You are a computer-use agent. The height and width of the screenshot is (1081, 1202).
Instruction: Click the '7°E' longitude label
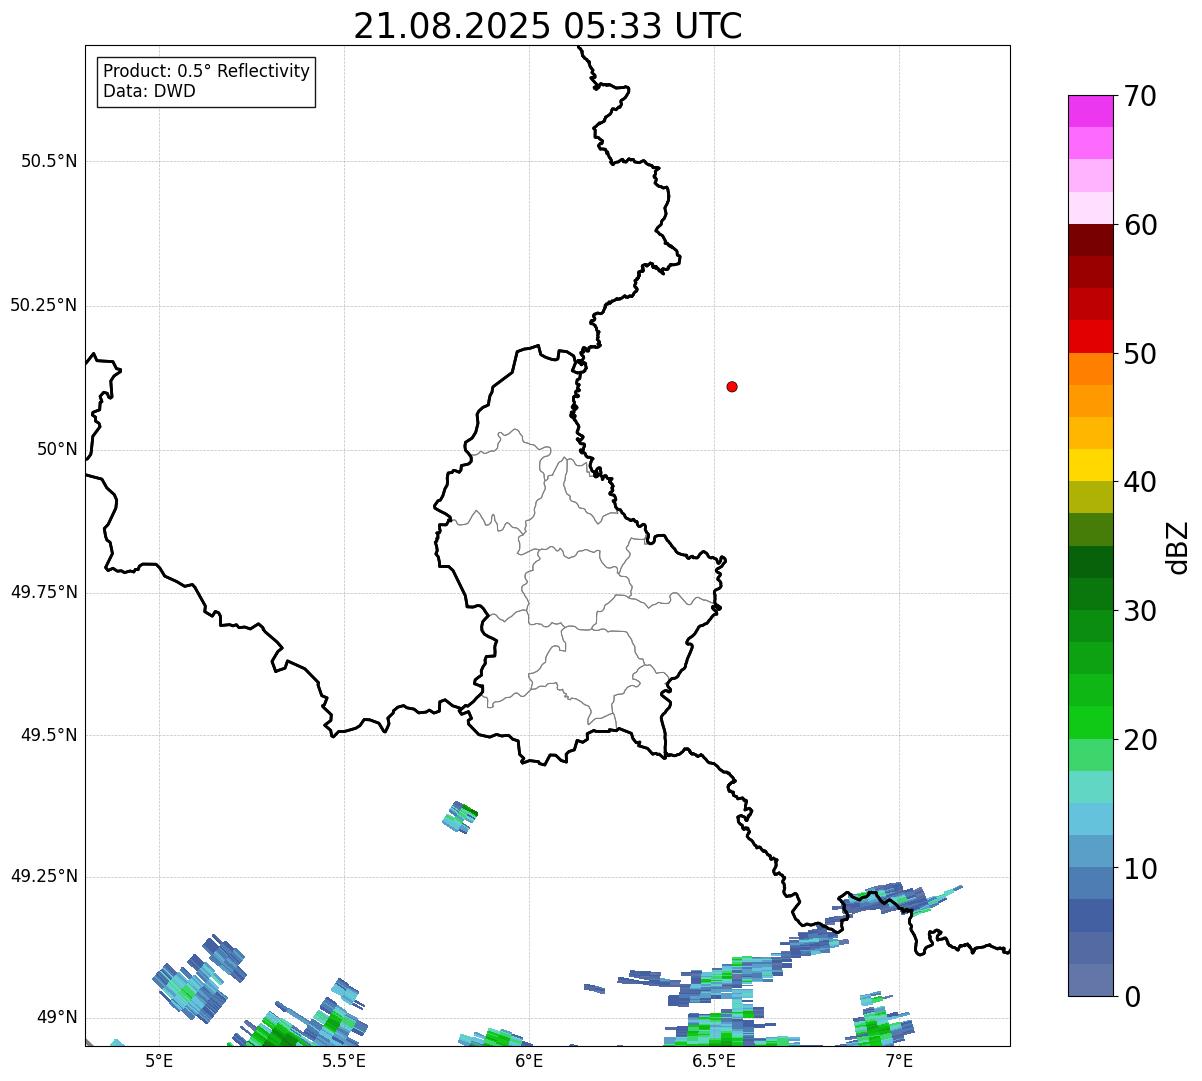pyautogui.click(x=899, y=1061)
